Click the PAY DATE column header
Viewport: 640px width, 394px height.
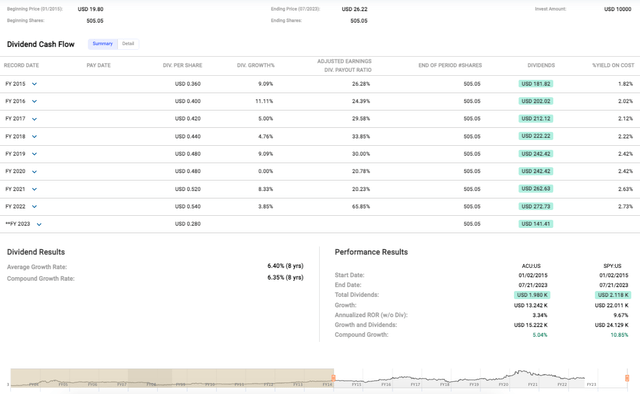point(98,65)
